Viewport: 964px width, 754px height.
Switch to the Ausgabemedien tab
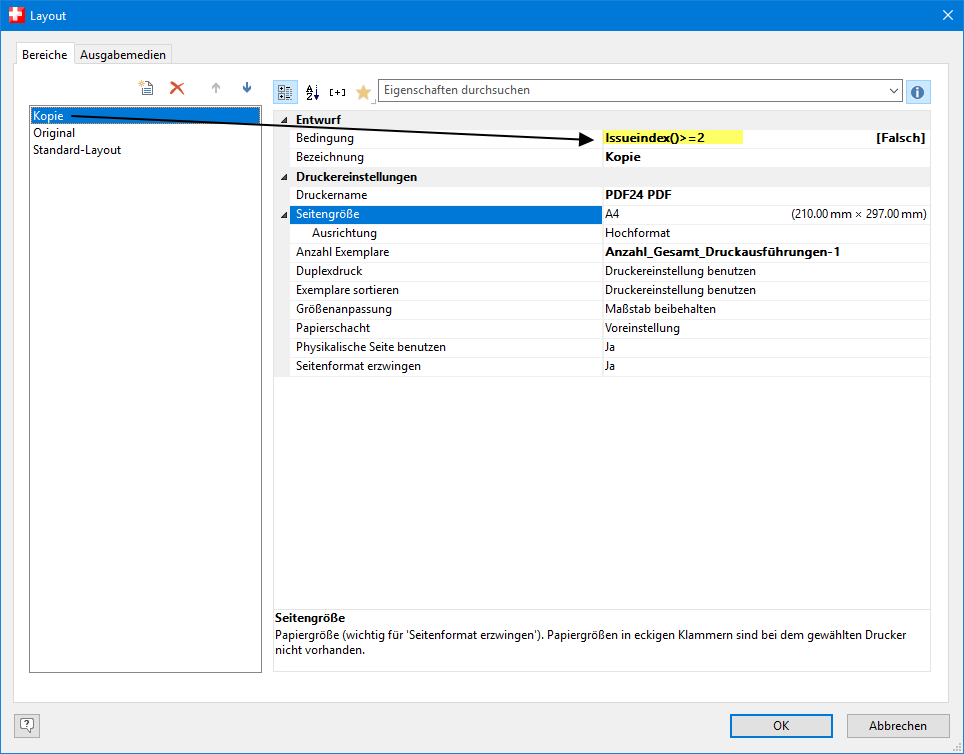[x=123, y=55]
